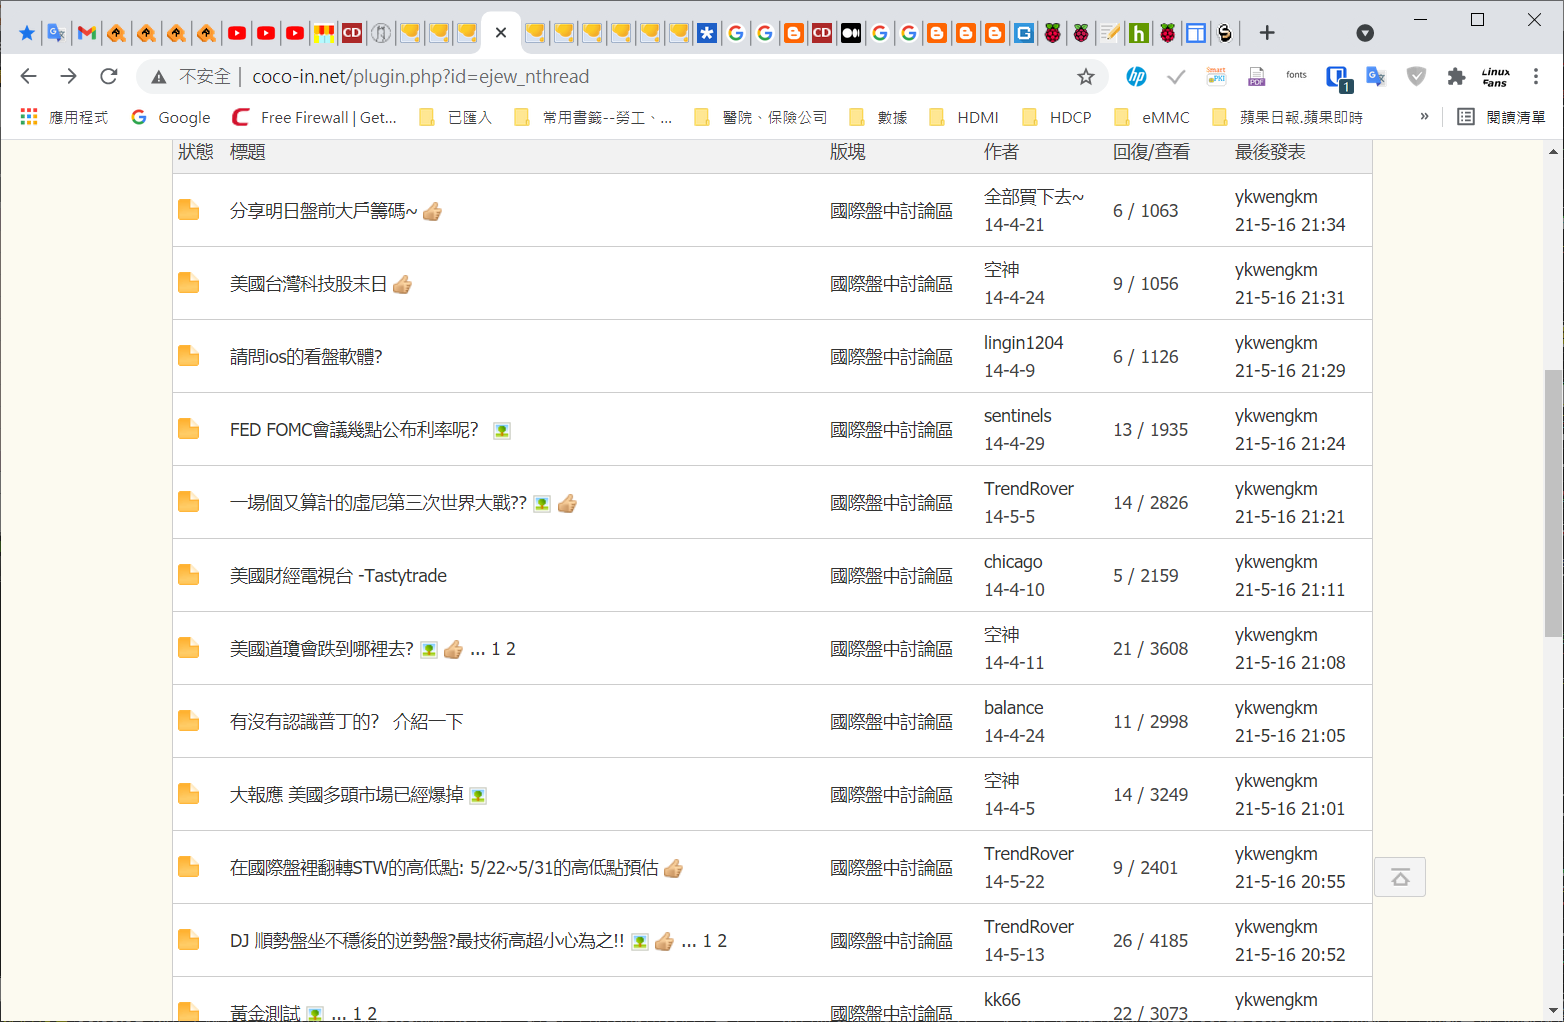Open thread 請問ios的看盤軟體?

click(306, 357)
